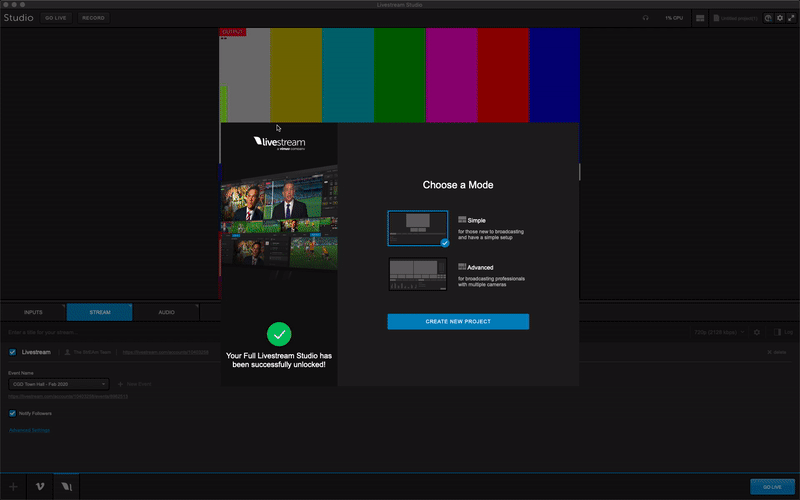800x500 pixels.
Task: Click the green success checkmark icon
Action: click(x=279, y=334)
